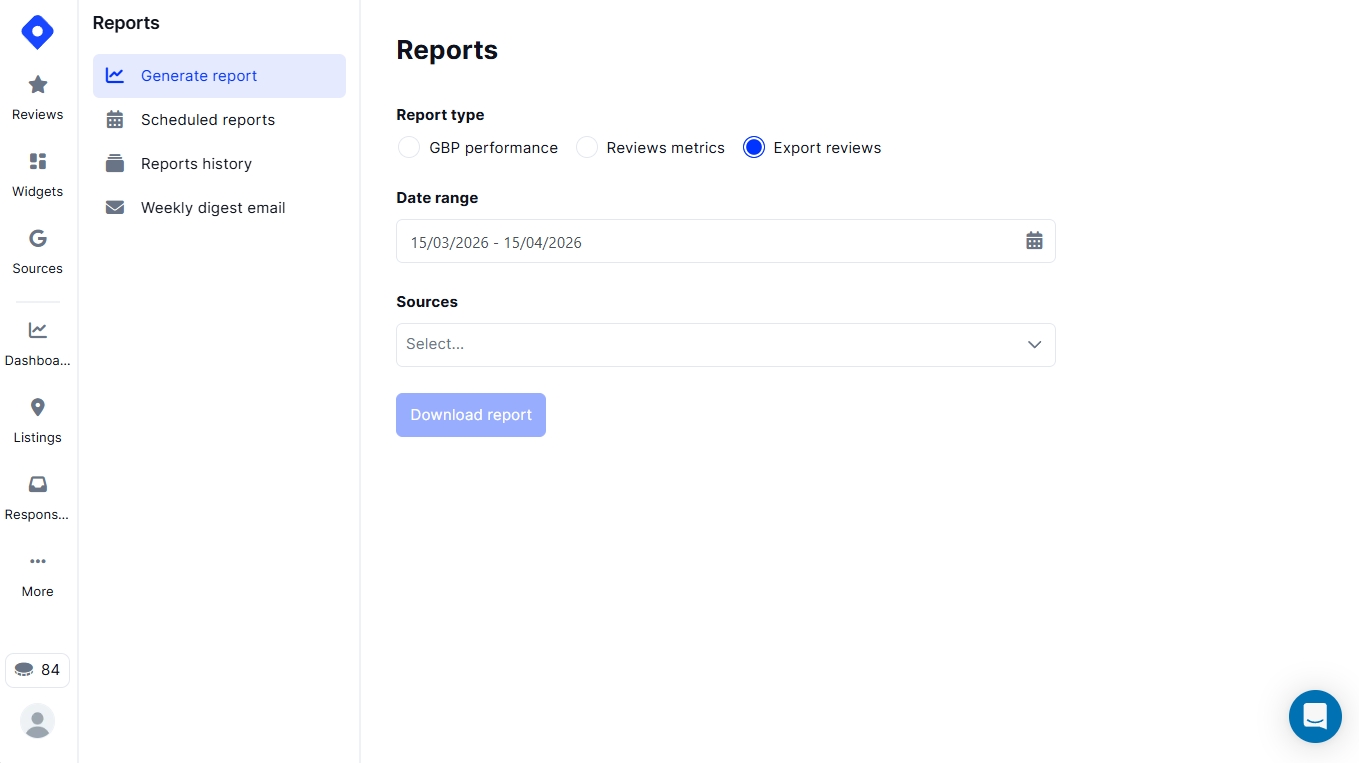Screen dimensions: 1359x763
Task: Expand the Sources dropdown chevron arrow
Action: coord(1034,345)
